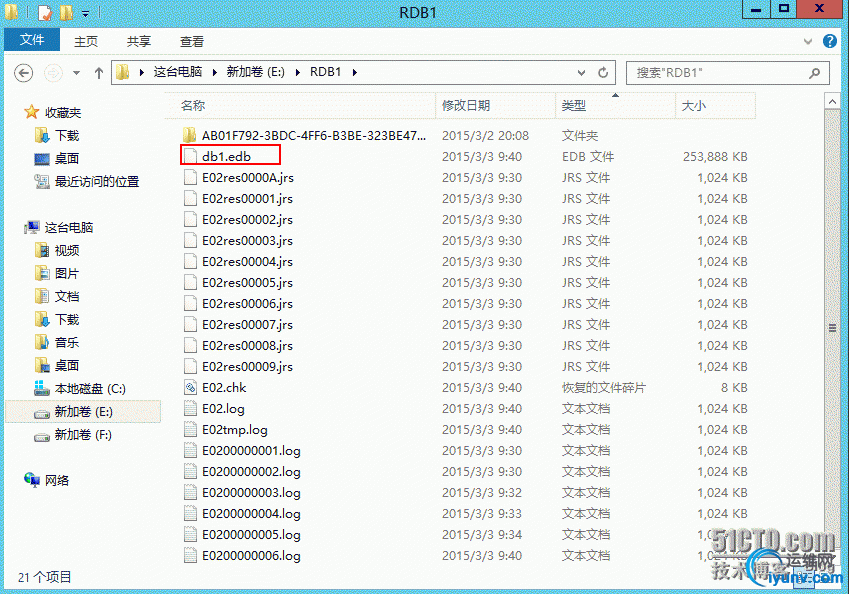Open the address bar history dropdown
The image size is (849, 594).
tap(581, 73)
